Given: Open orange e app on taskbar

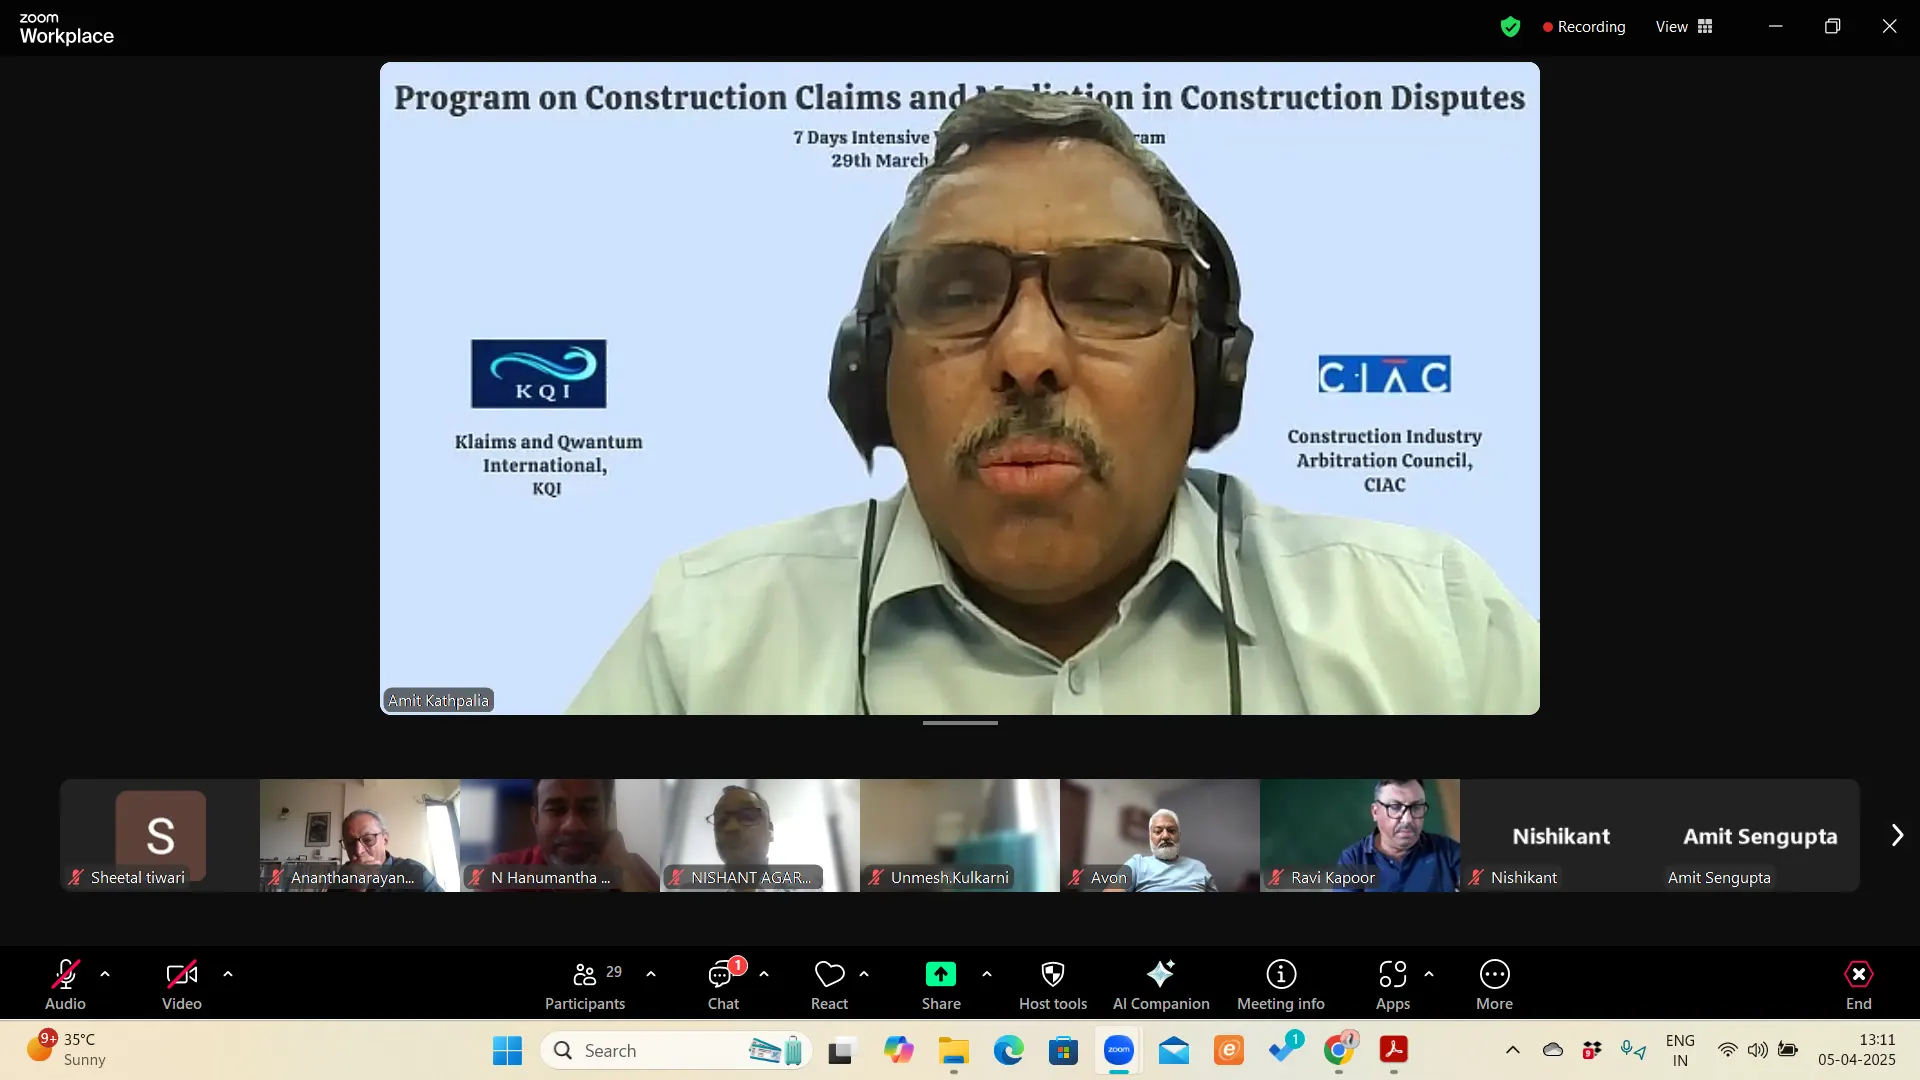Looking at the screenshot, I should (1229, 1050).
